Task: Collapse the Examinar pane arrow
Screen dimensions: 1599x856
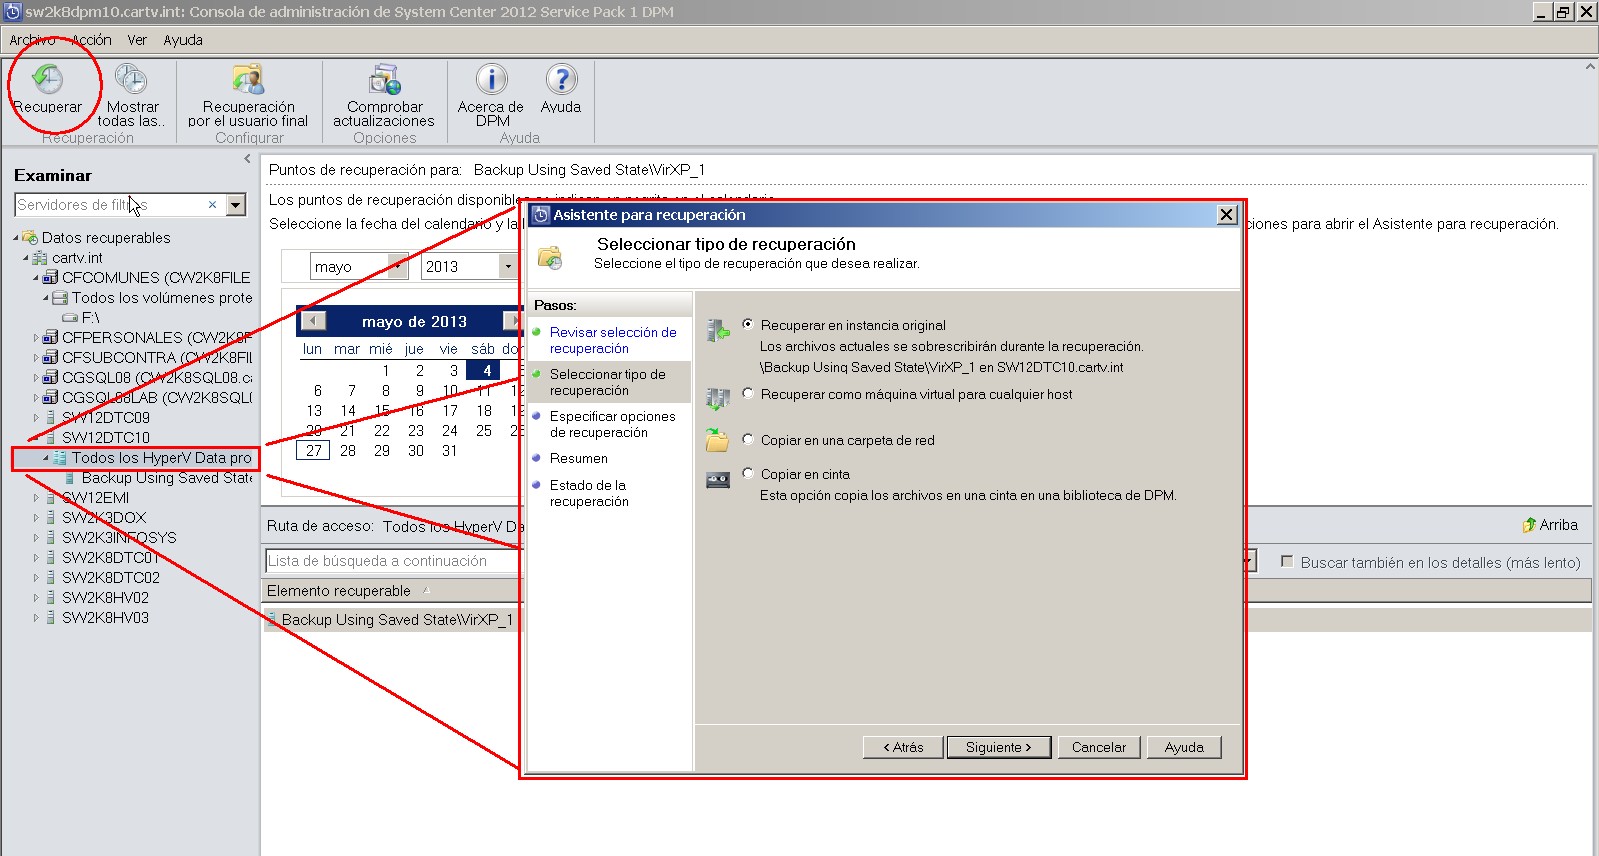Action: coord(248,158)
